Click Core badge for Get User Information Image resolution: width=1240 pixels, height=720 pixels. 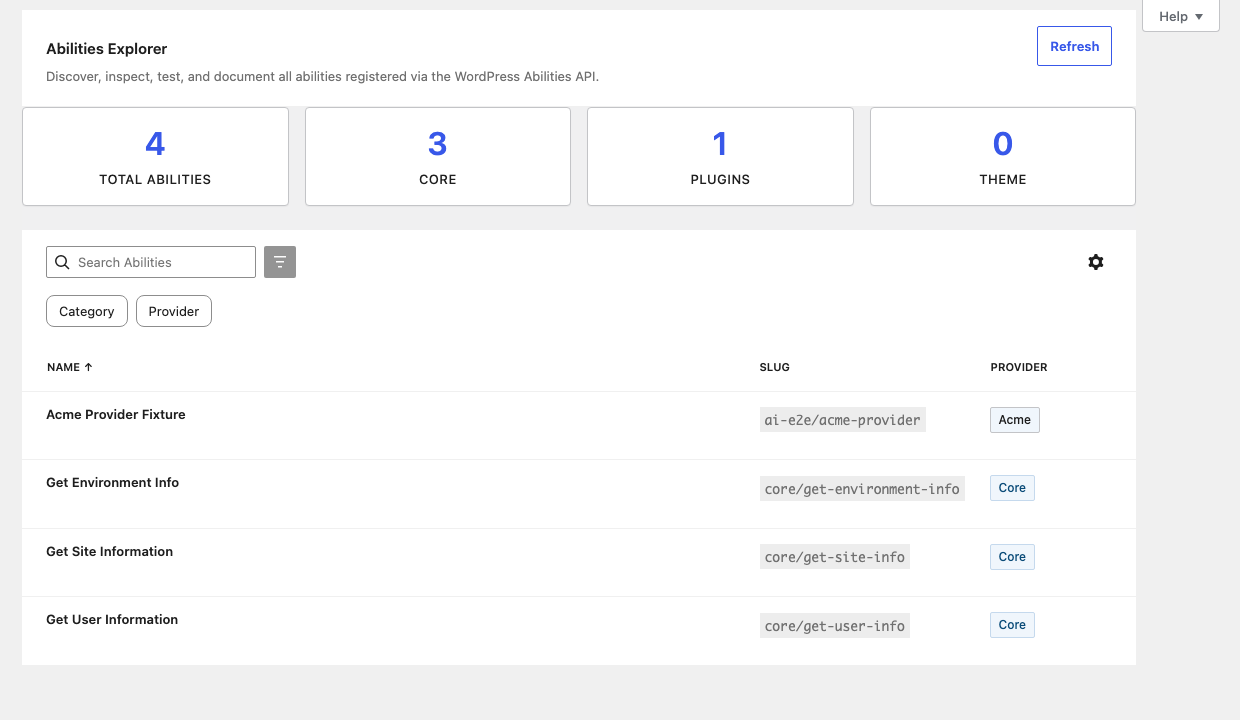[x=1012, y=625]
